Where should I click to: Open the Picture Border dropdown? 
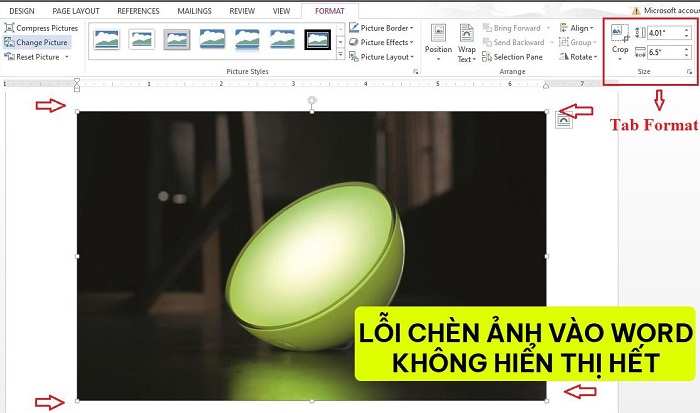click(381, 28)
